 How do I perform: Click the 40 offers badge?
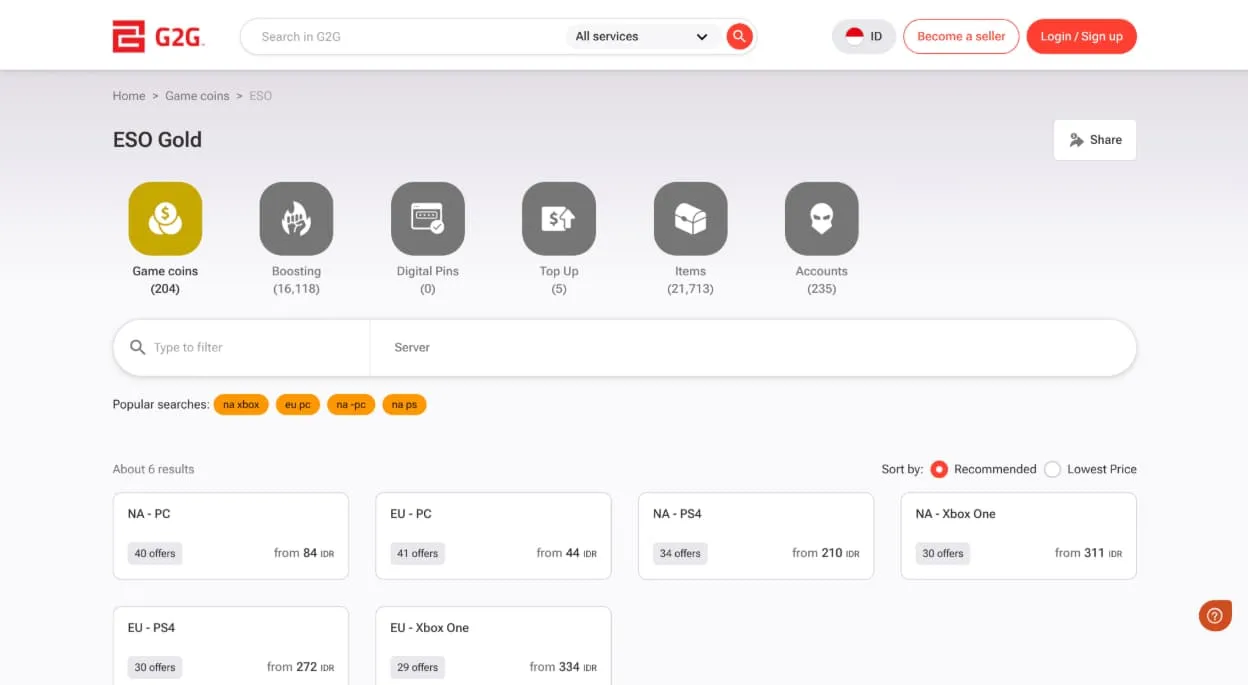155,553
